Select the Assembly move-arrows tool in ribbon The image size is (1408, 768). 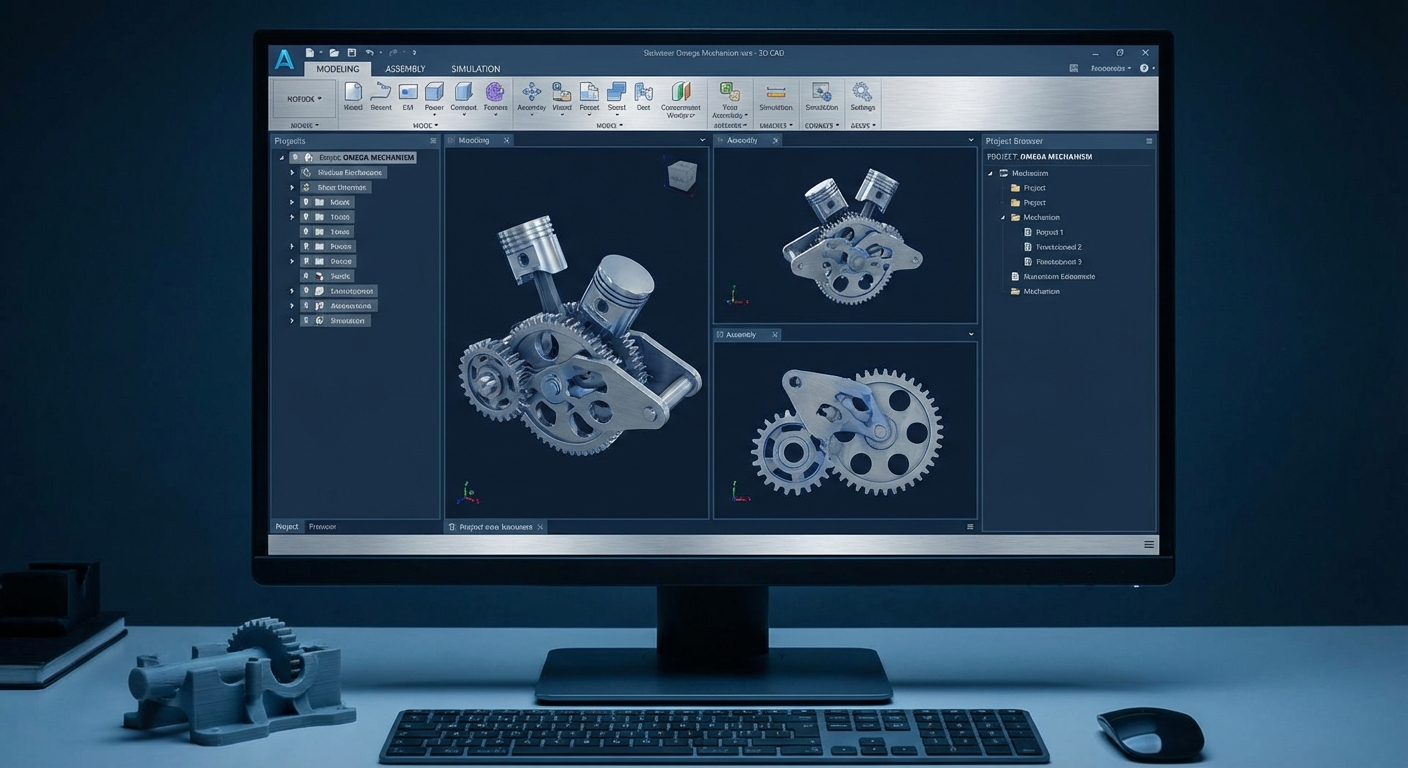point(531,92)
